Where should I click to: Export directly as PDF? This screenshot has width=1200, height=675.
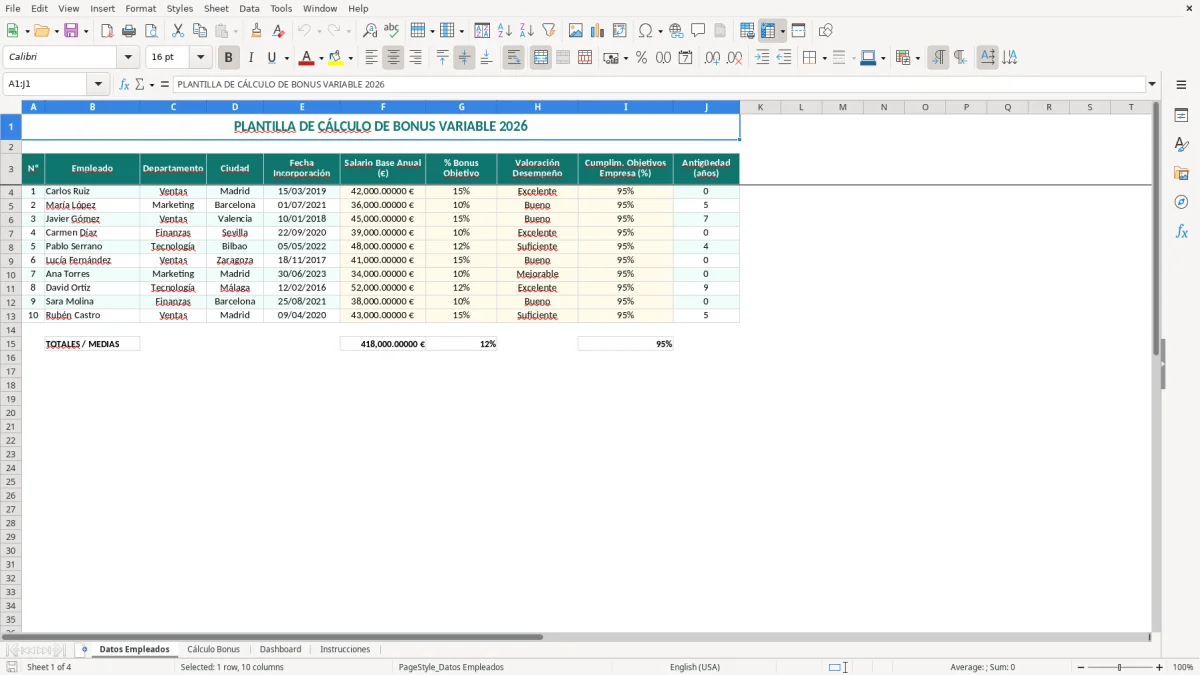point(107,31)
